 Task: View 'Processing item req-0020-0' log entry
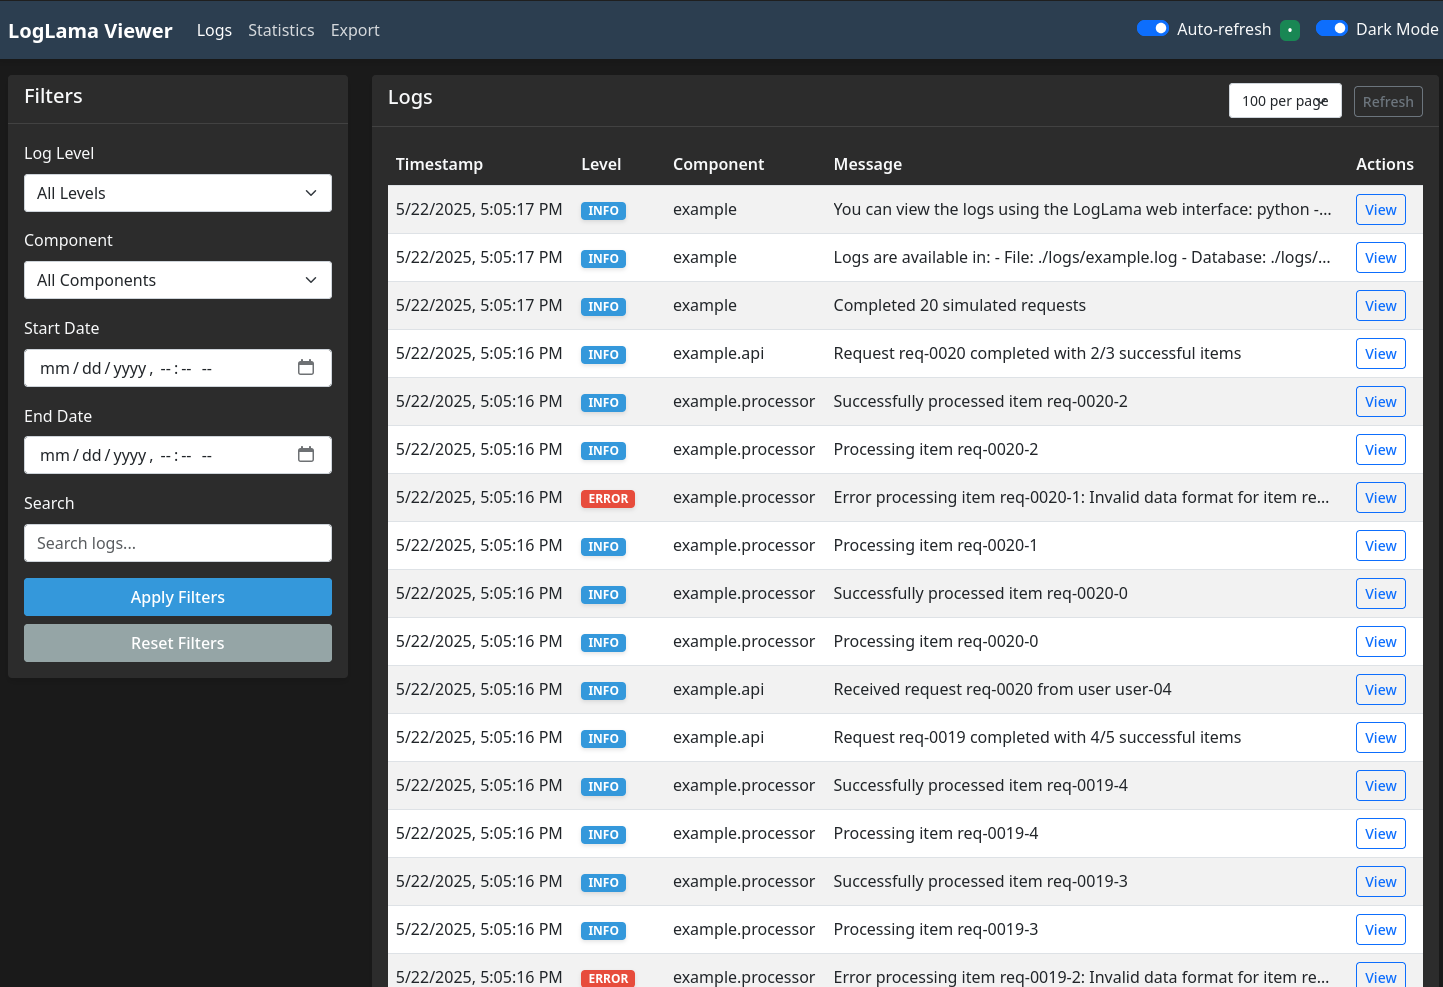click(1381, 642)
